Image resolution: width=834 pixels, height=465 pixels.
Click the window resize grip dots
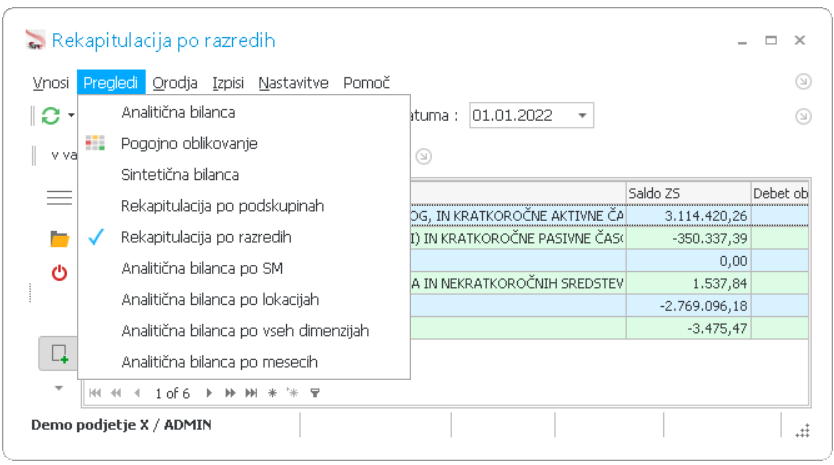point(803,430)
